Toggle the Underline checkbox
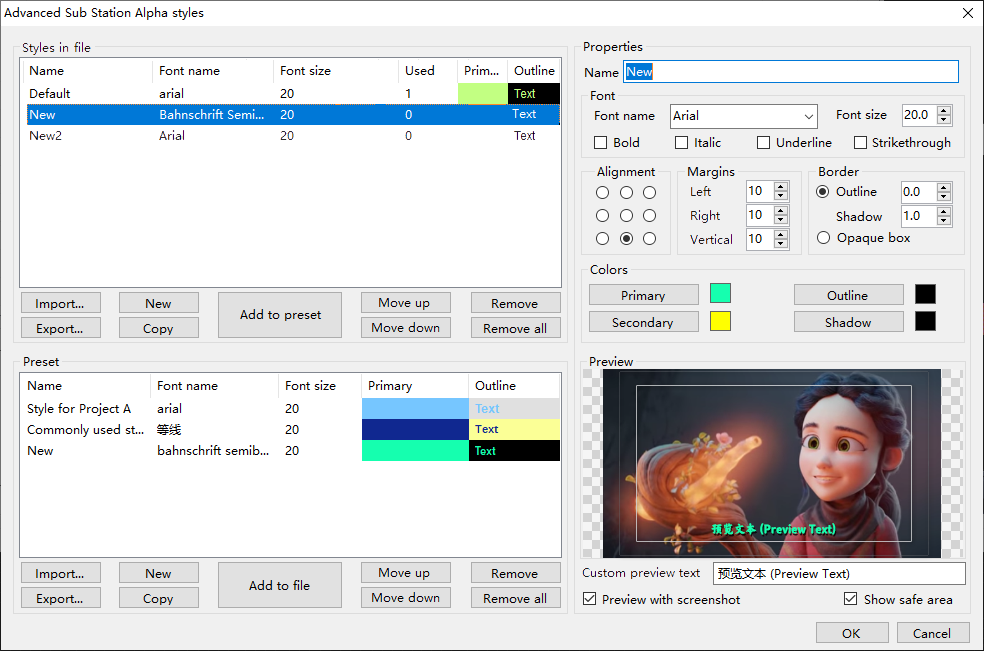 click(x=763, y=143)
